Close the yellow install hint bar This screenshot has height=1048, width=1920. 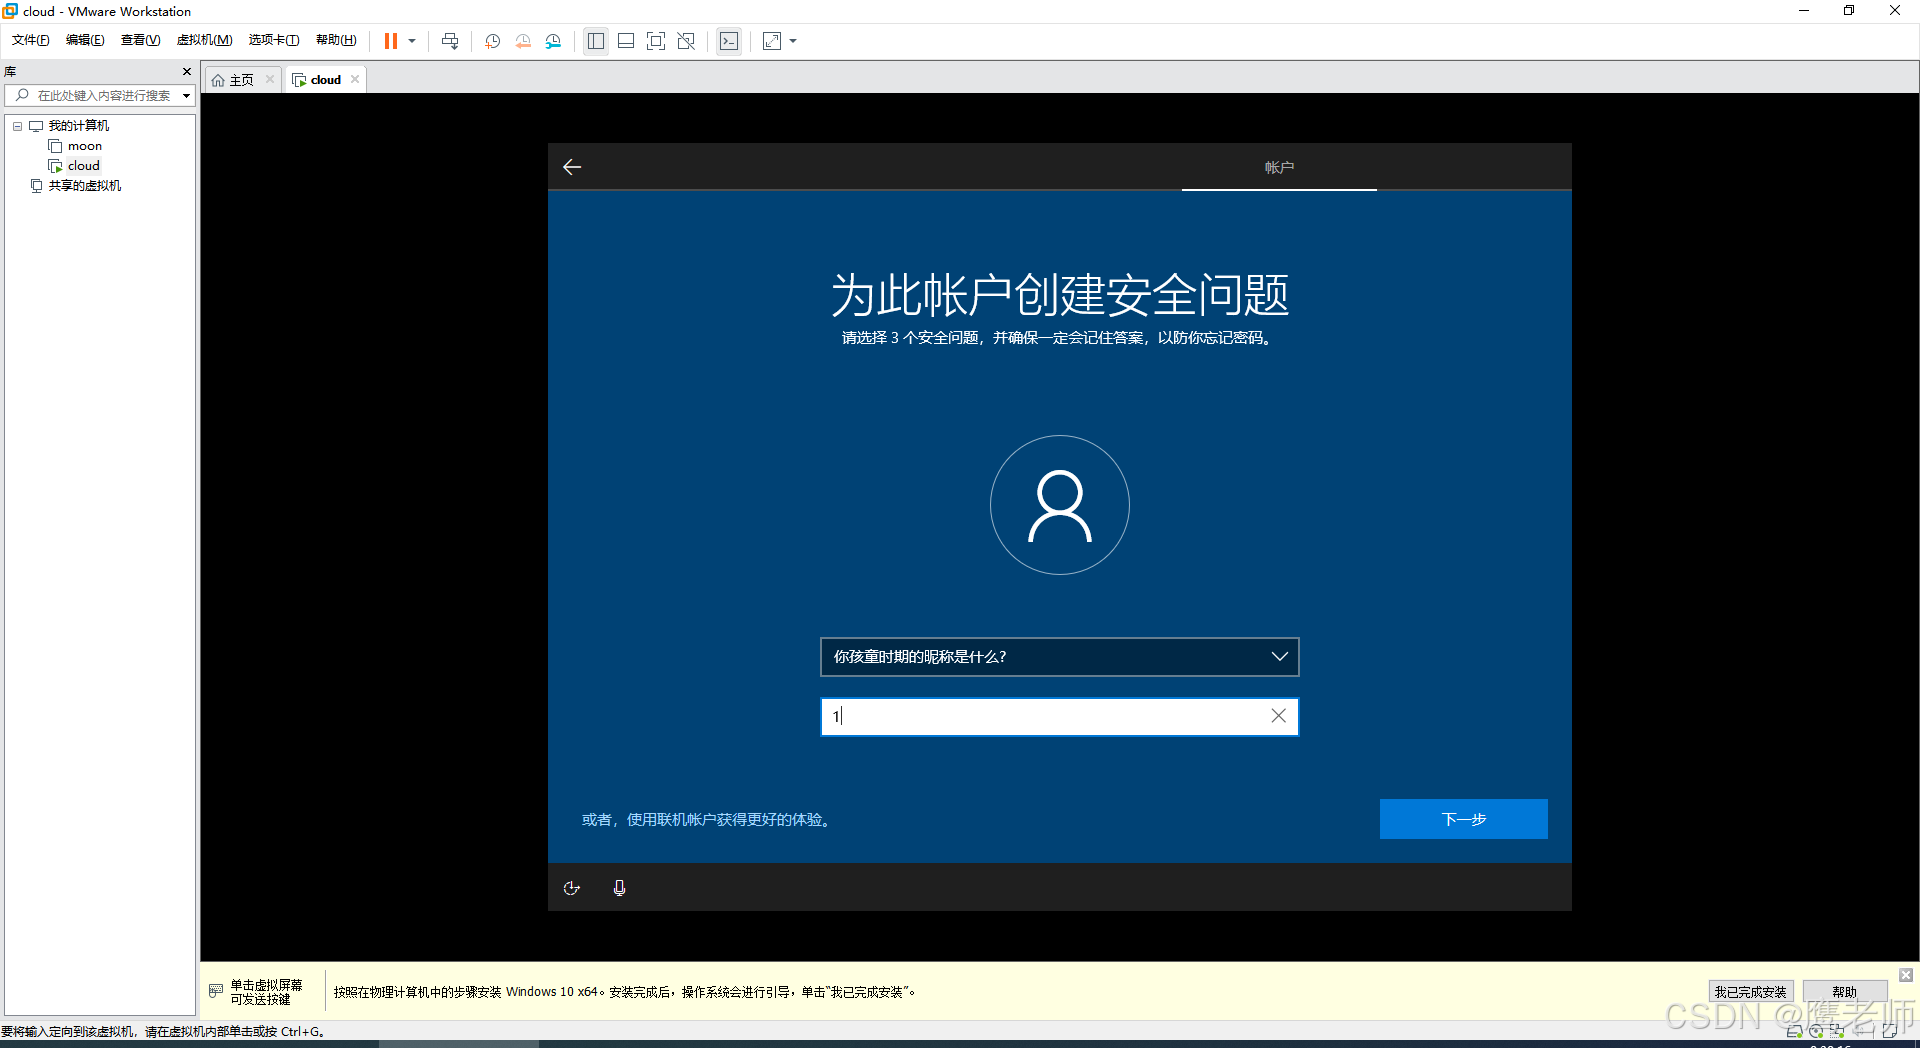[1906, 975]
